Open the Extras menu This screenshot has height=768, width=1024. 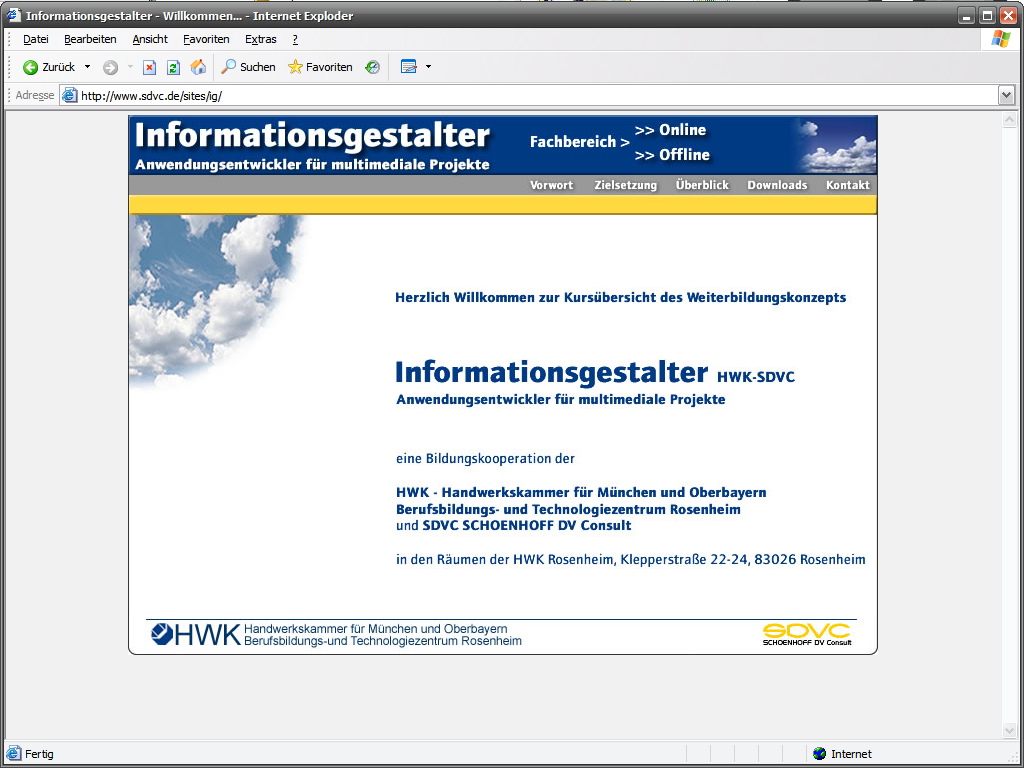click(261, 39)
